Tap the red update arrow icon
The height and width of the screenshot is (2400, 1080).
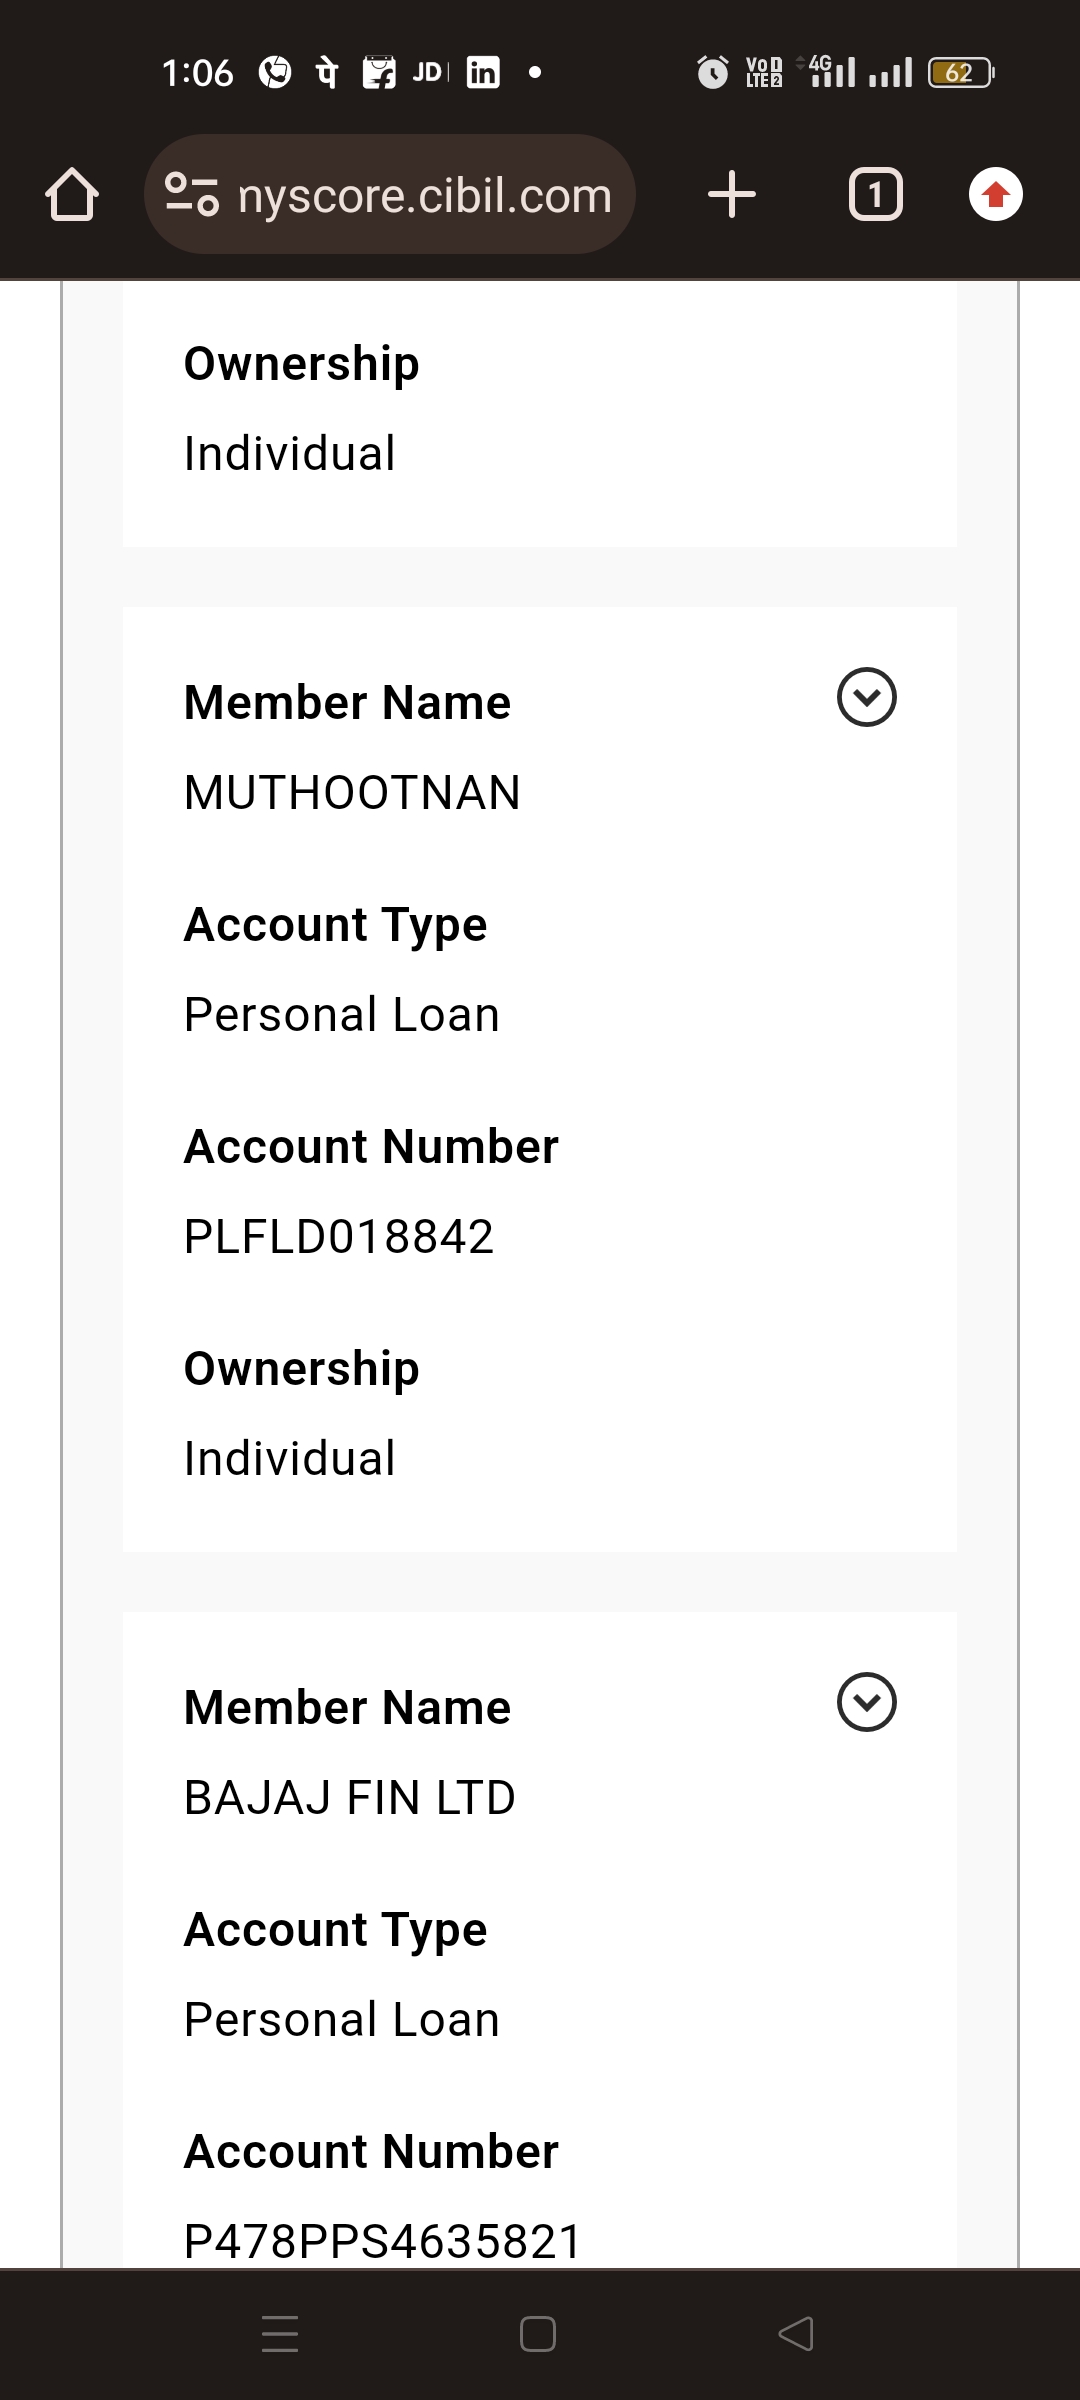click(x=995, y=194)
